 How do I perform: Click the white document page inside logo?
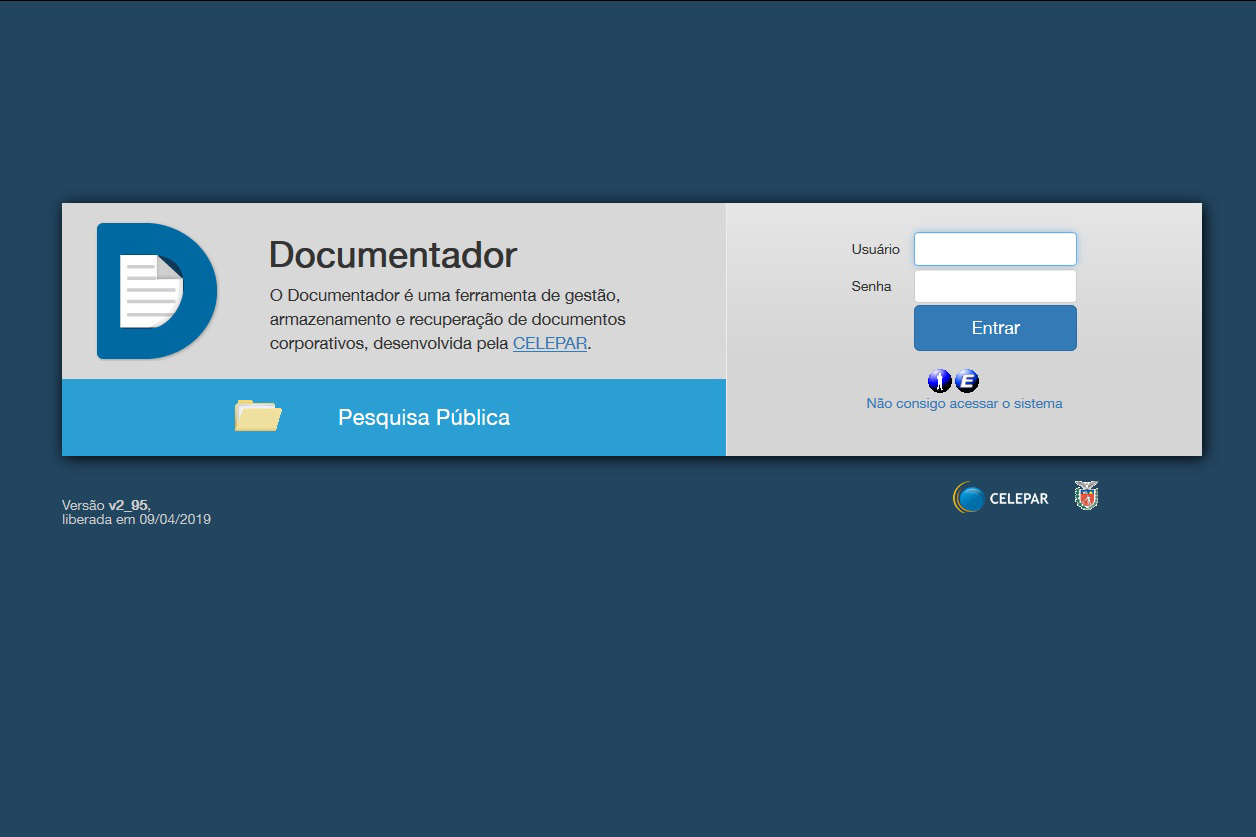coord(149,291)
